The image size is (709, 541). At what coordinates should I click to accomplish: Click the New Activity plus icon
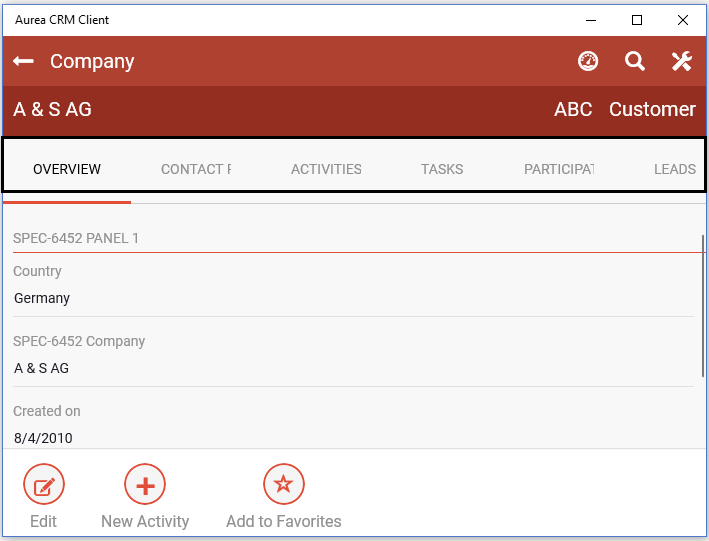145,487
